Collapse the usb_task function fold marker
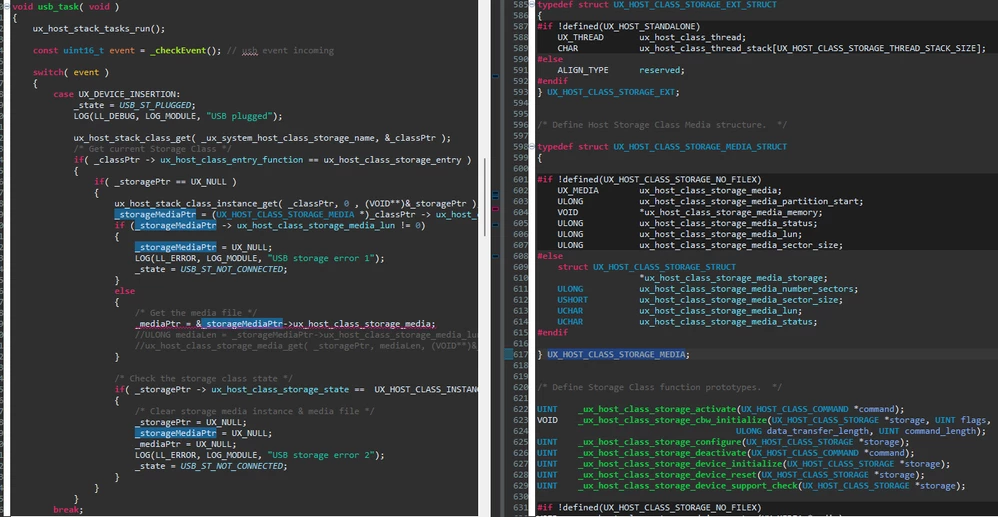Image resolution: width=998 pixels, height=517 pixels. click(x=6, y=6)
